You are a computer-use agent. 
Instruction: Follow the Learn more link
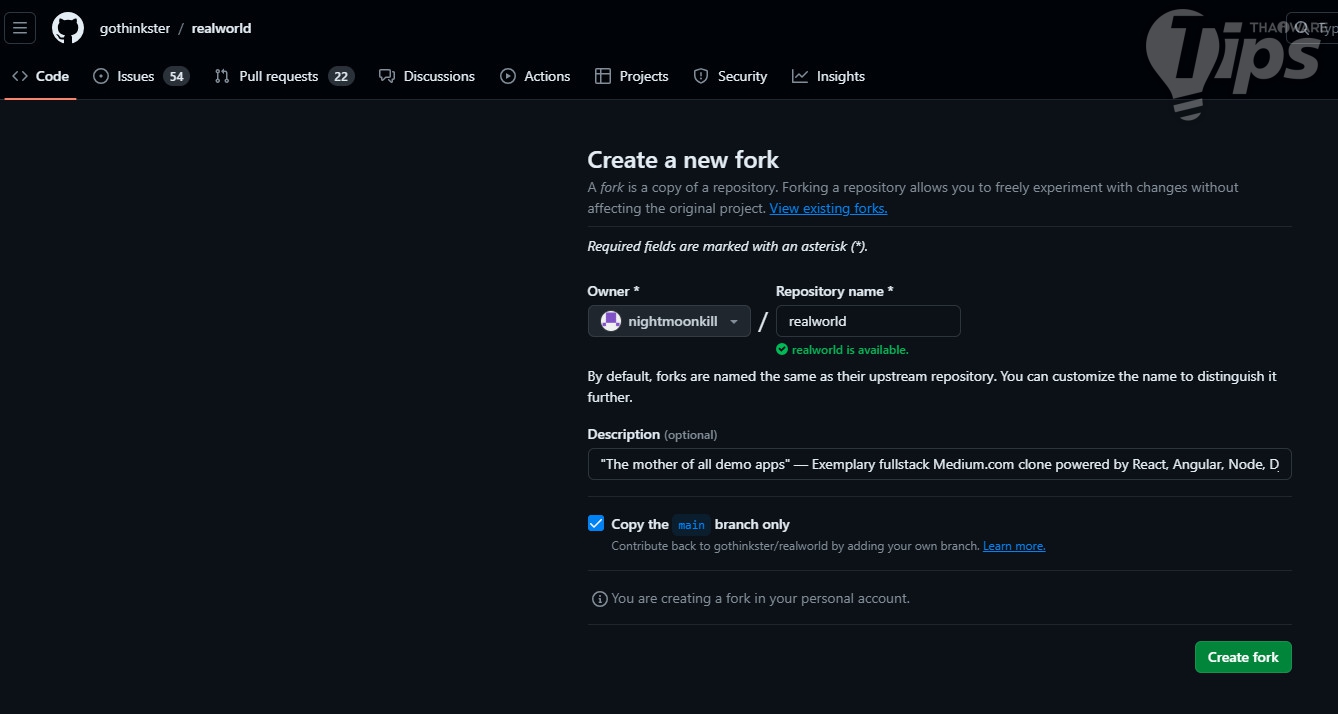1014,546
